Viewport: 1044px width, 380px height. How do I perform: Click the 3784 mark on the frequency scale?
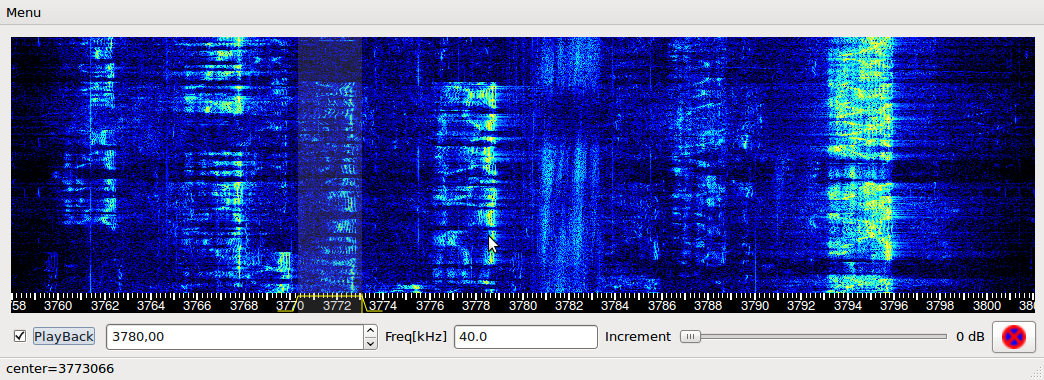(615, 305)
